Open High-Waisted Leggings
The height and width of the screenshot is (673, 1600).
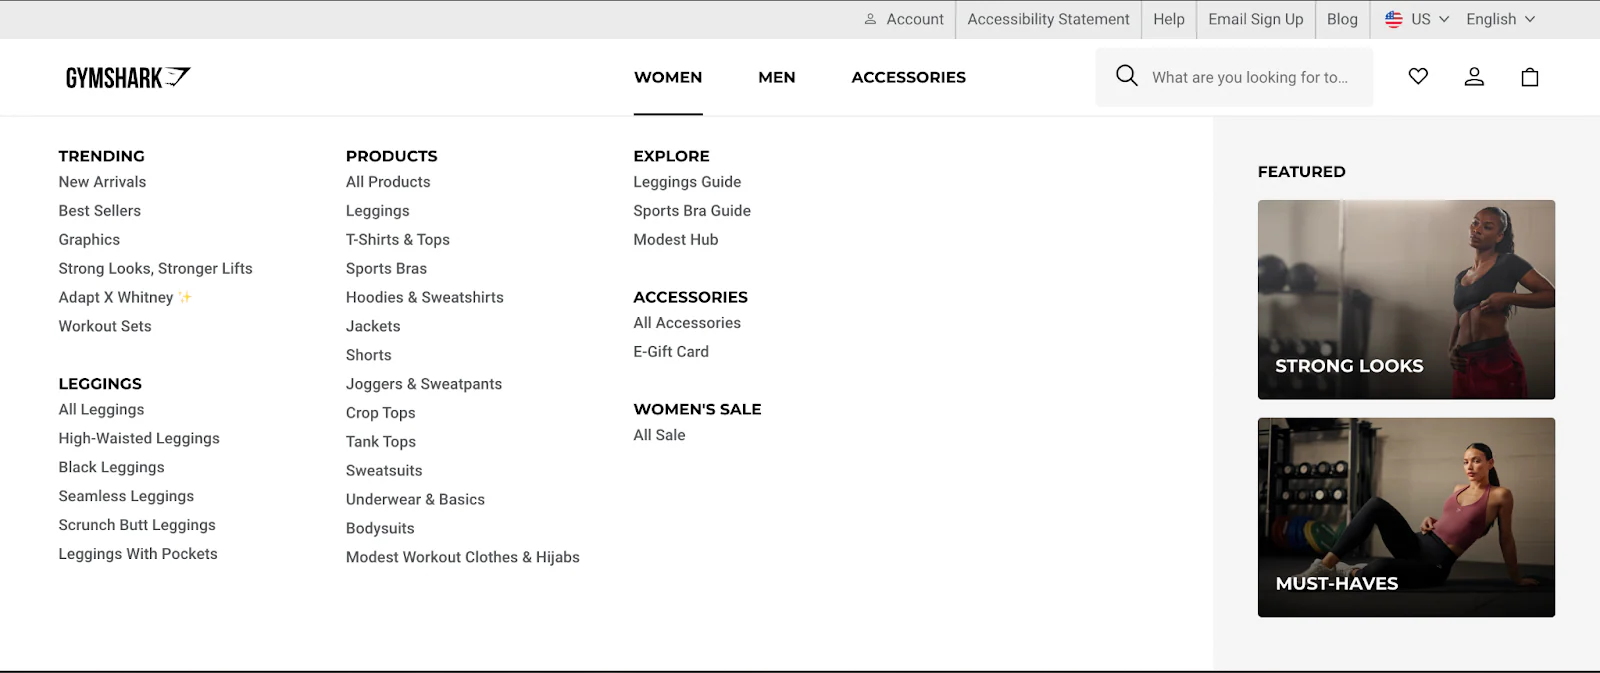click(139, 439)
